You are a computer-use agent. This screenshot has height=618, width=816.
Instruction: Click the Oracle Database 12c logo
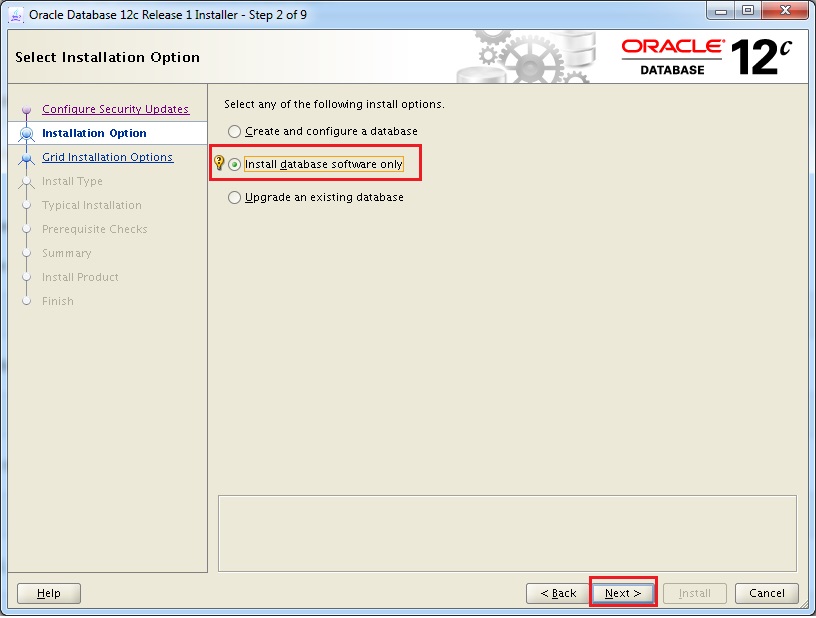[x=706, y=58]
